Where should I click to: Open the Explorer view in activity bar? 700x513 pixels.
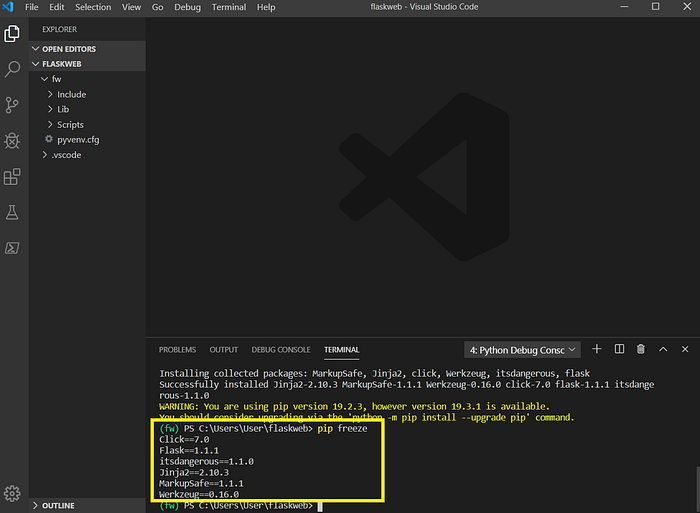tap(12, 34)
